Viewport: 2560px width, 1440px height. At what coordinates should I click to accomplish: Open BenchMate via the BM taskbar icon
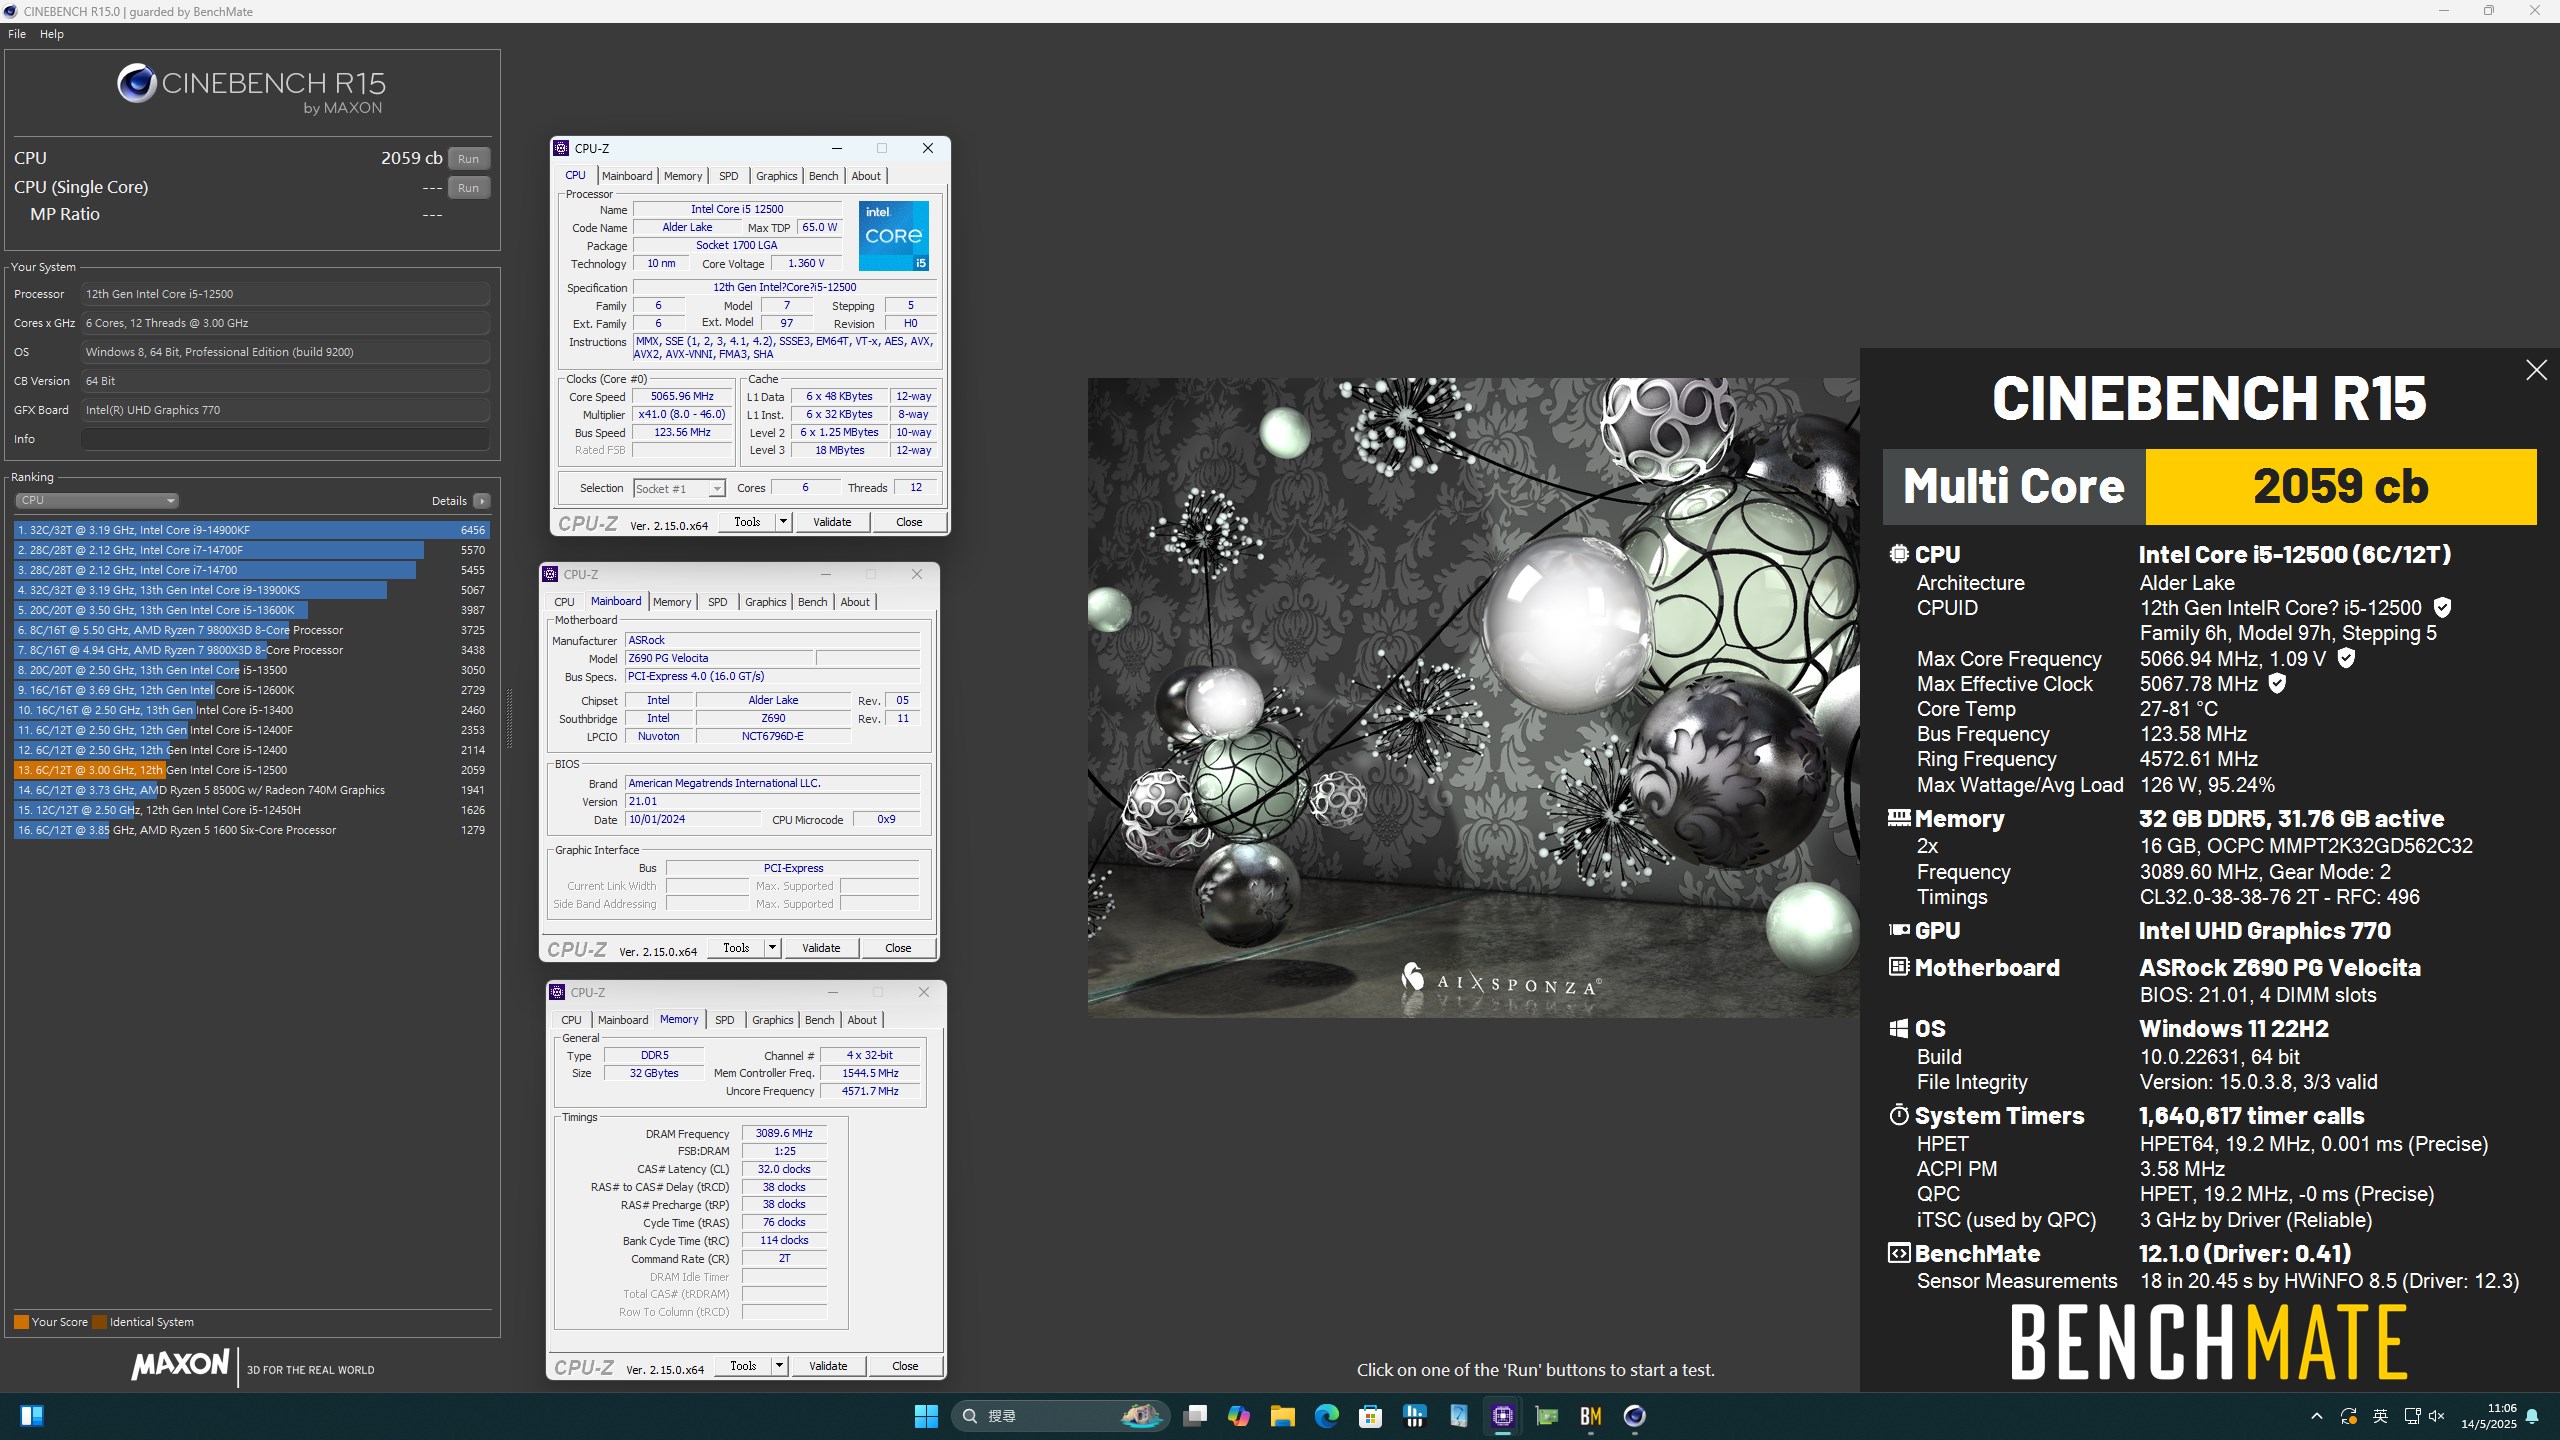point(1591,1416)
